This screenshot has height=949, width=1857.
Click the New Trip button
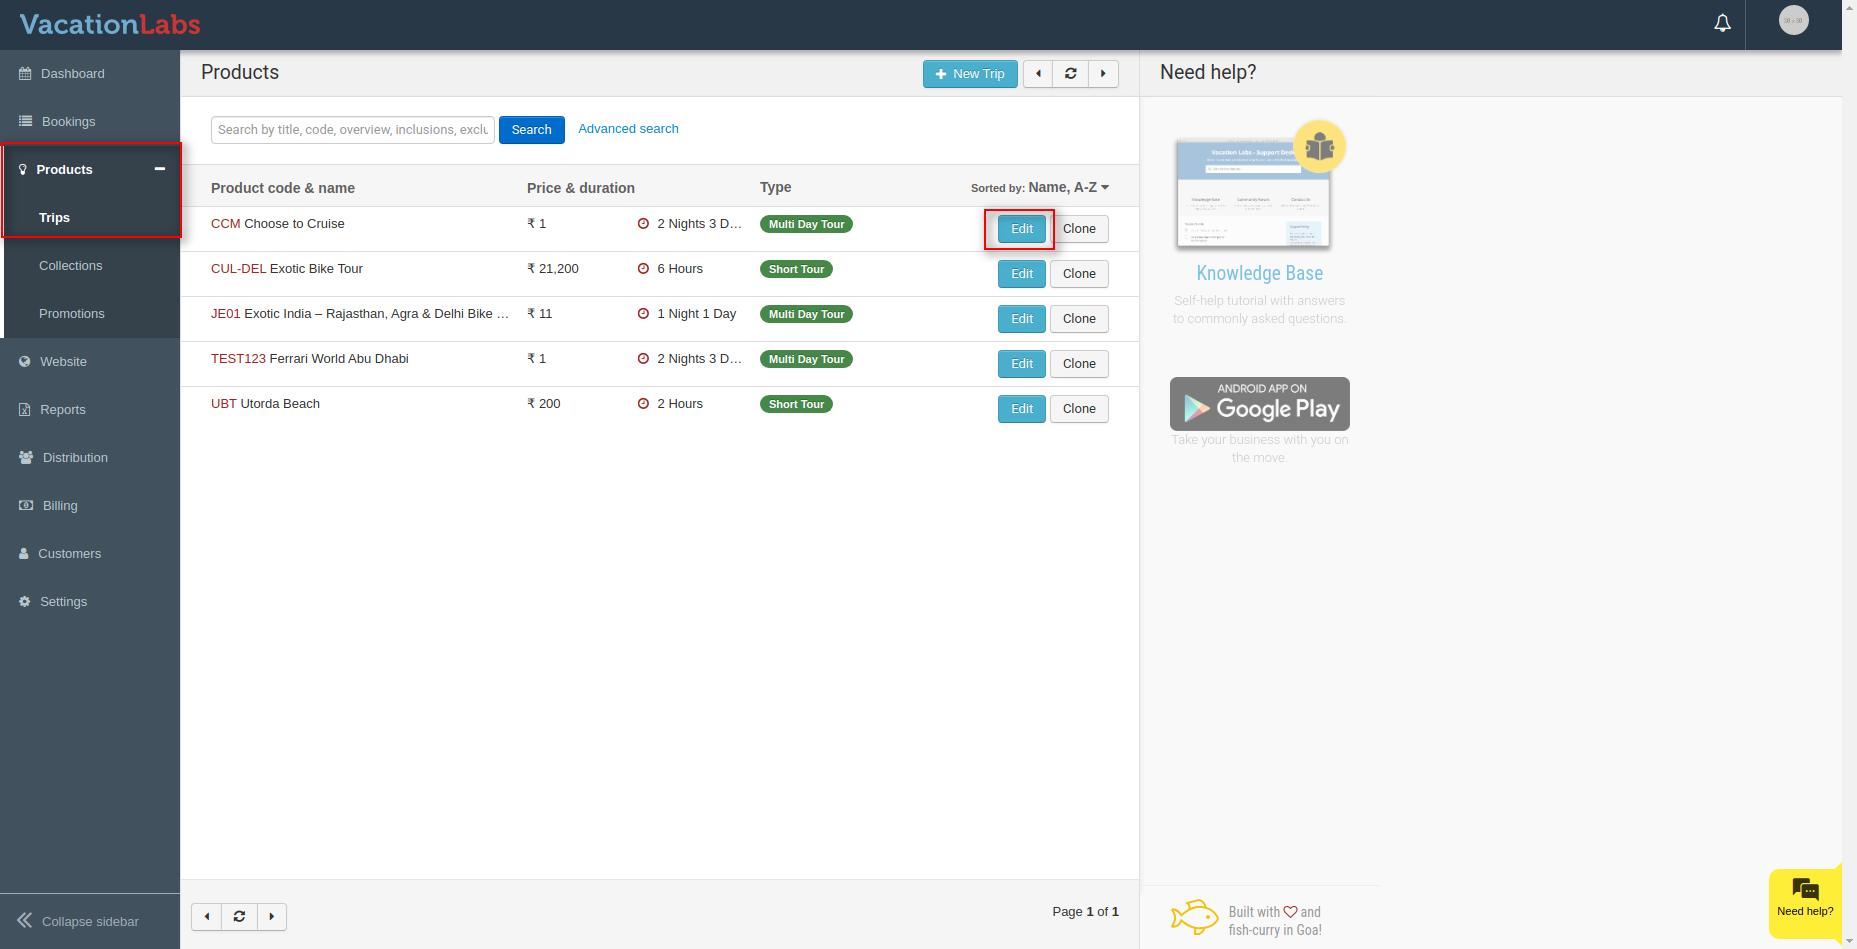point(969,74)
